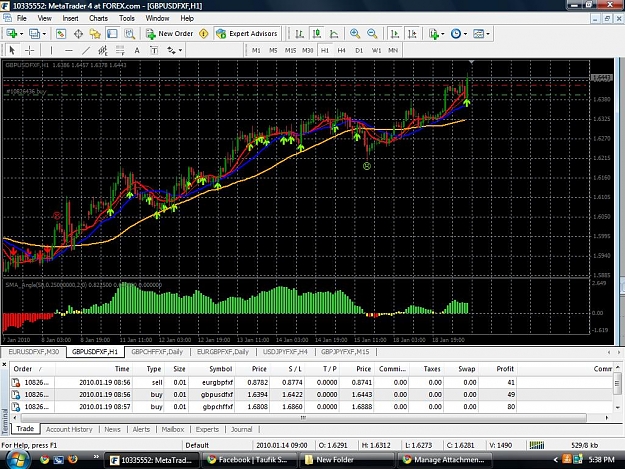The width and height of the screenshot is (625, 469).
Task: Switch to the USDJPYFXF,H4 chart tab
Action: tap(285, 352)
